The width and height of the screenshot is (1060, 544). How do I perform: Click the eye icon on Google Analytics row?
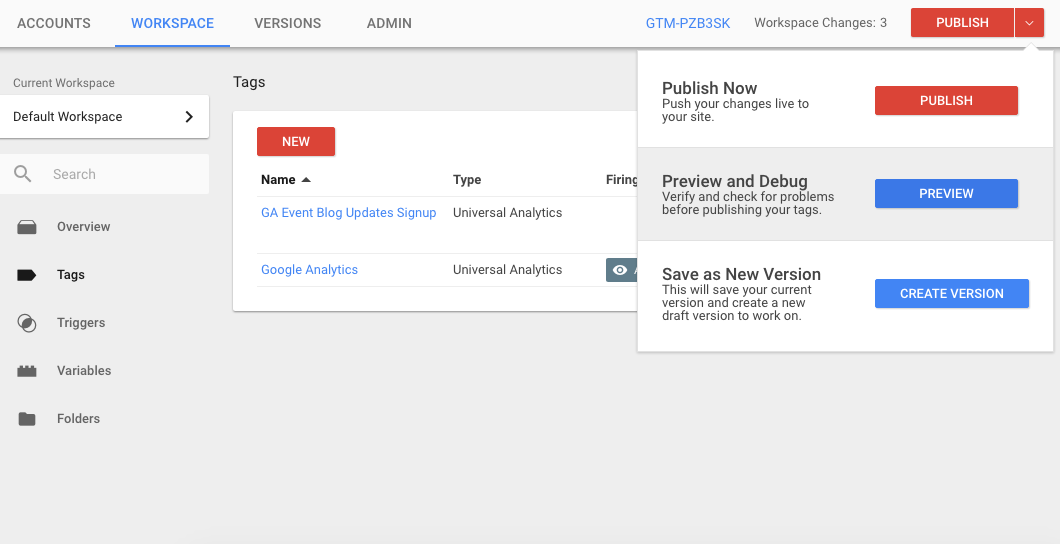pos(620,270)
